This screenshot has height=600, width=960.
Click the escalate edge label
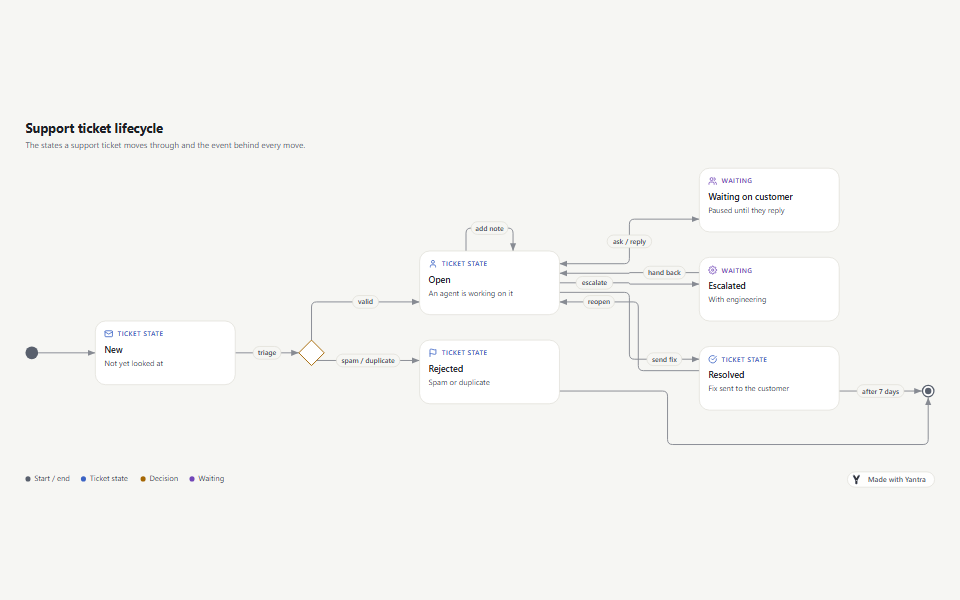point(594,282)
